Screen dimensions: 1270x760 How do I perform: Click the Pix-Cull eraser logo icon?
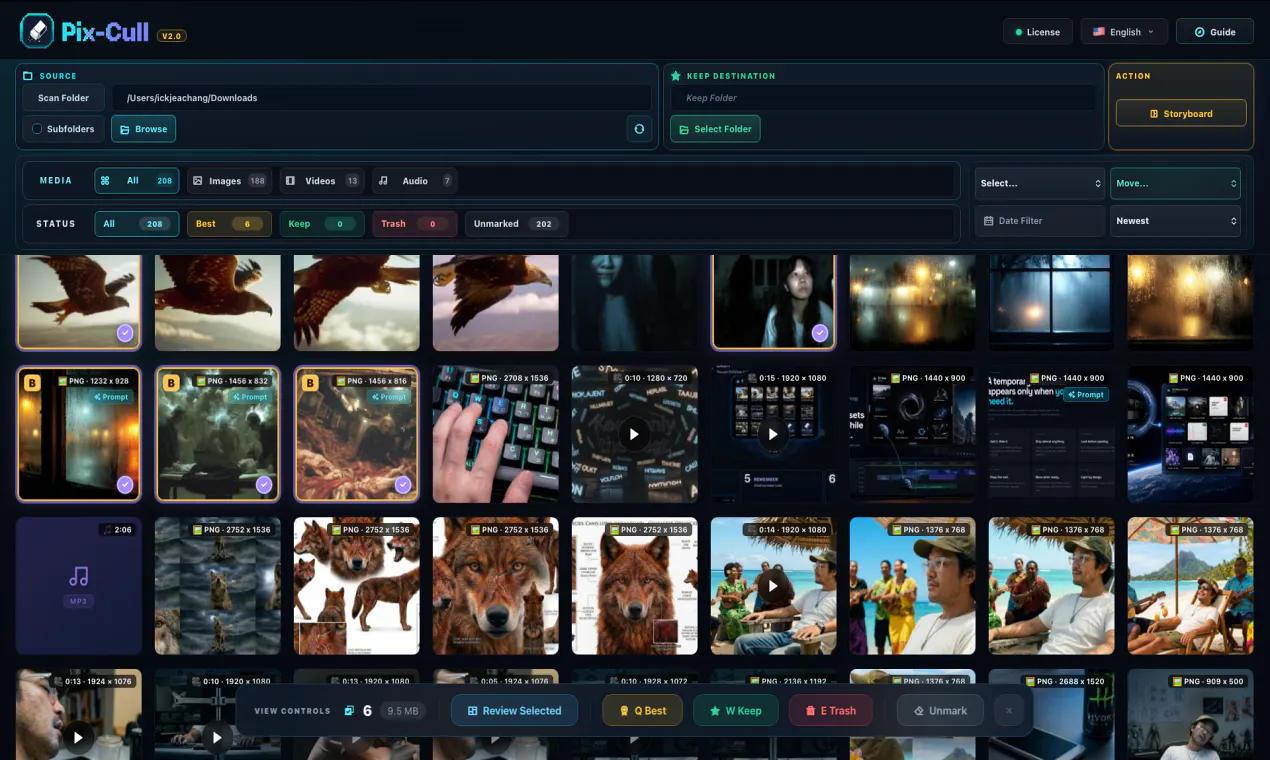(37, 31)
